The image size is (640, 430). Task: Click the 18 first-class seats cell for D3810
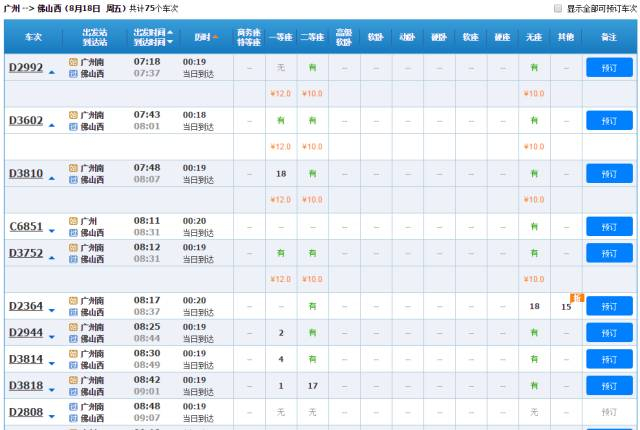[x=281, y=174]
